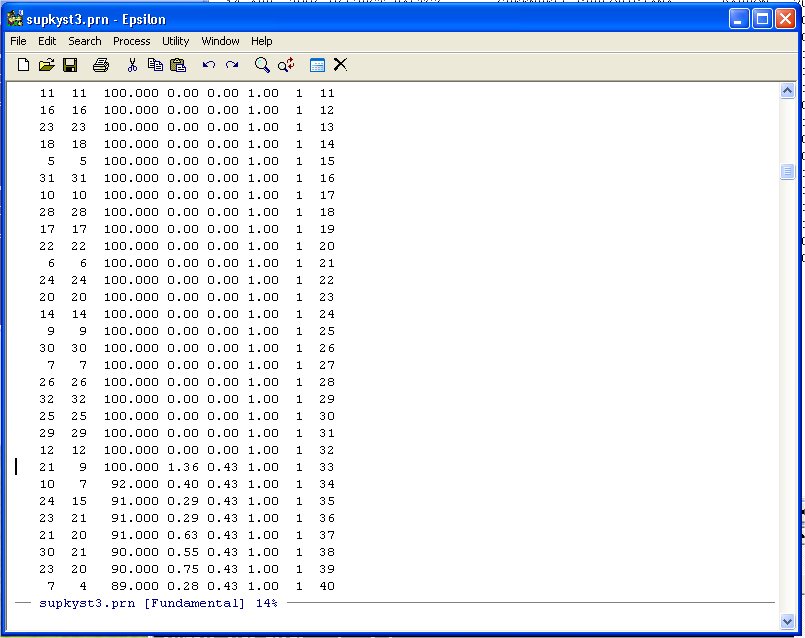Create a new file with the toolbar icon

(x=23, y=65)
